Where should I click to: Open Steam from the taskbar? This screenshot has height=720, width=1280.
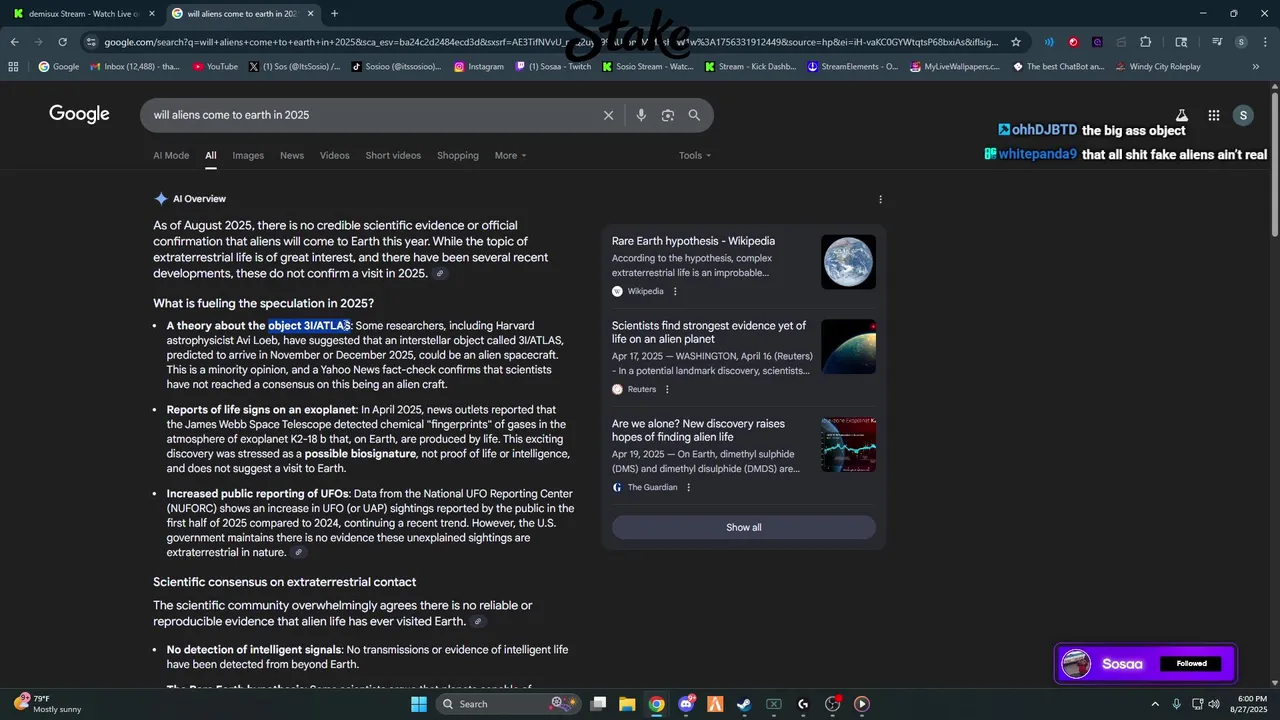(744, 704)
